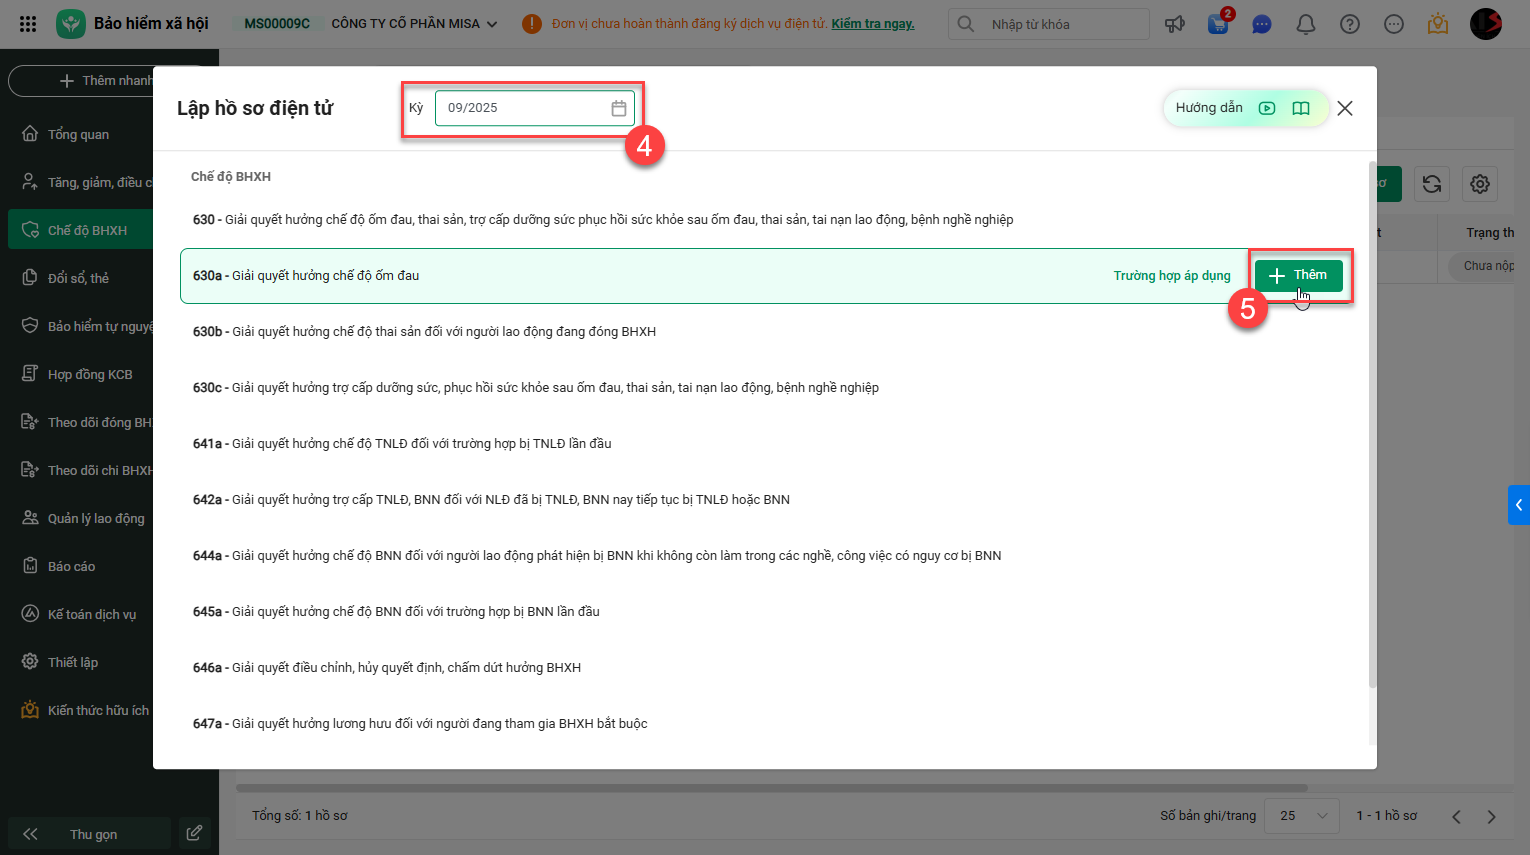Open the calendar picker icon for Kỳ
The width and height of the screenshot is (1530, 855).
pyautogui.click(x=619, y=108)
